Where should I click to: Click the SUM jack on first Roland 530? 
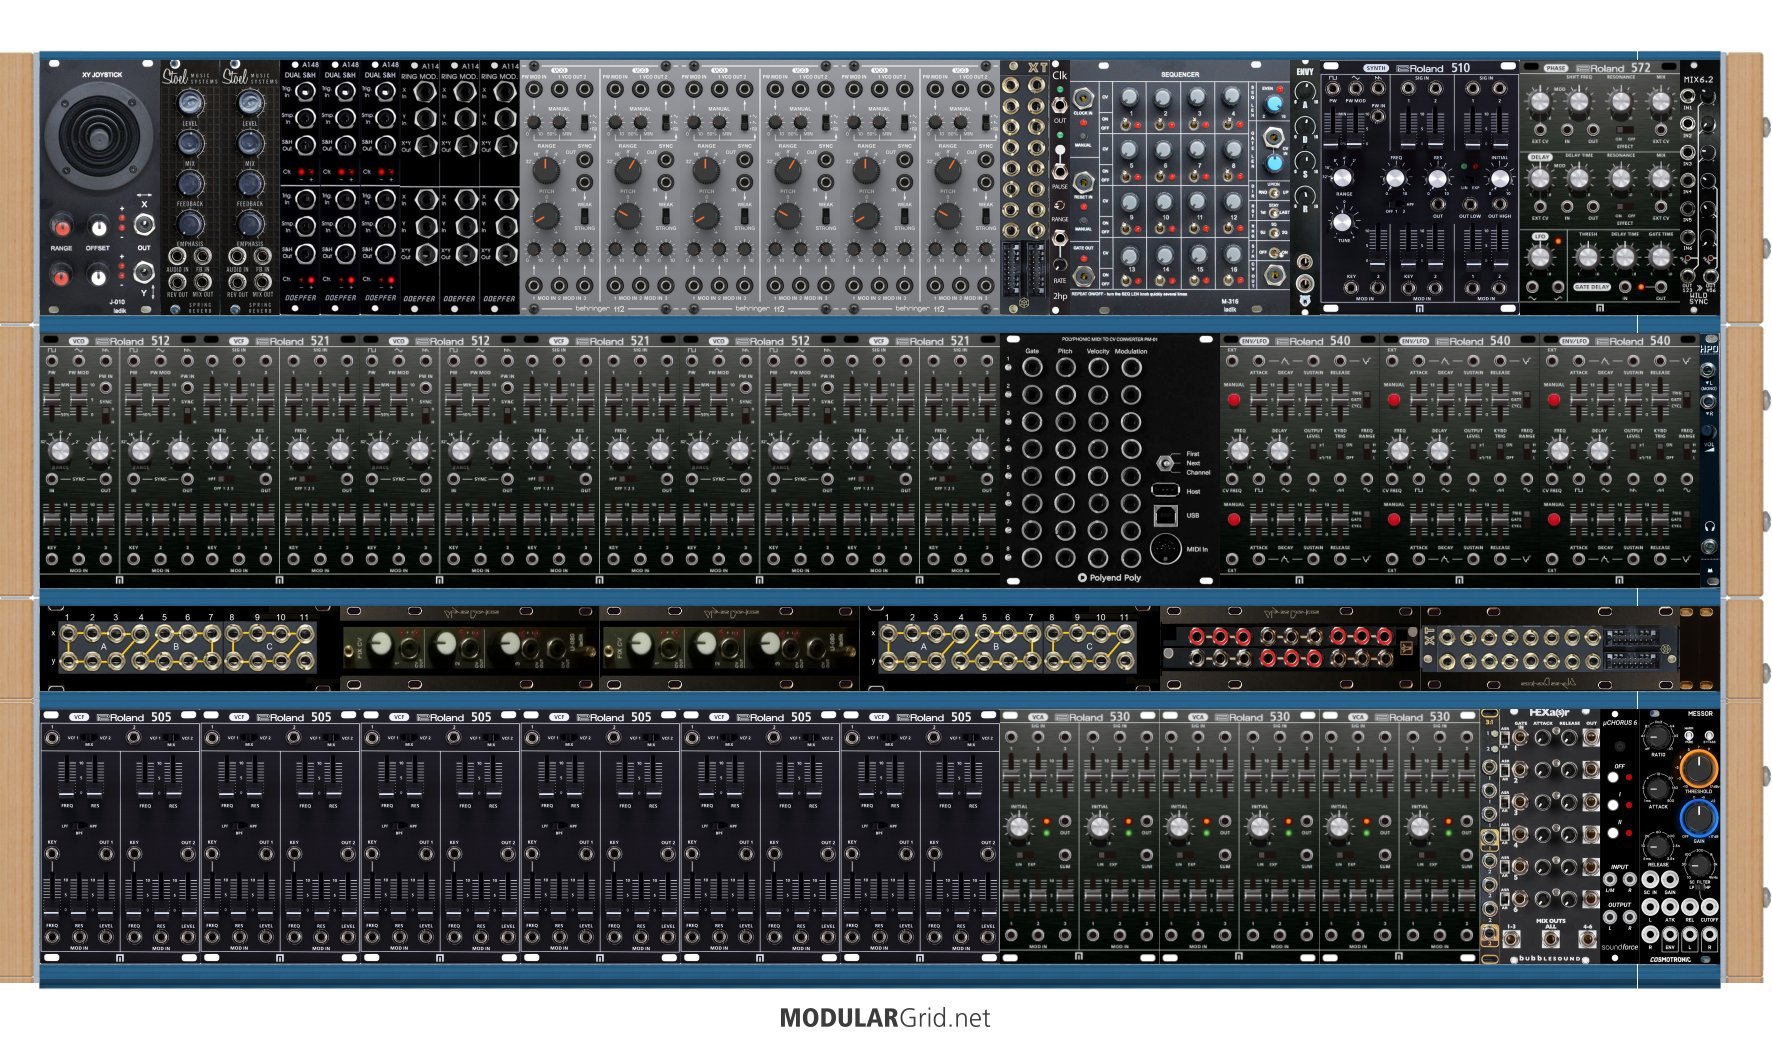coord(1065,856)
